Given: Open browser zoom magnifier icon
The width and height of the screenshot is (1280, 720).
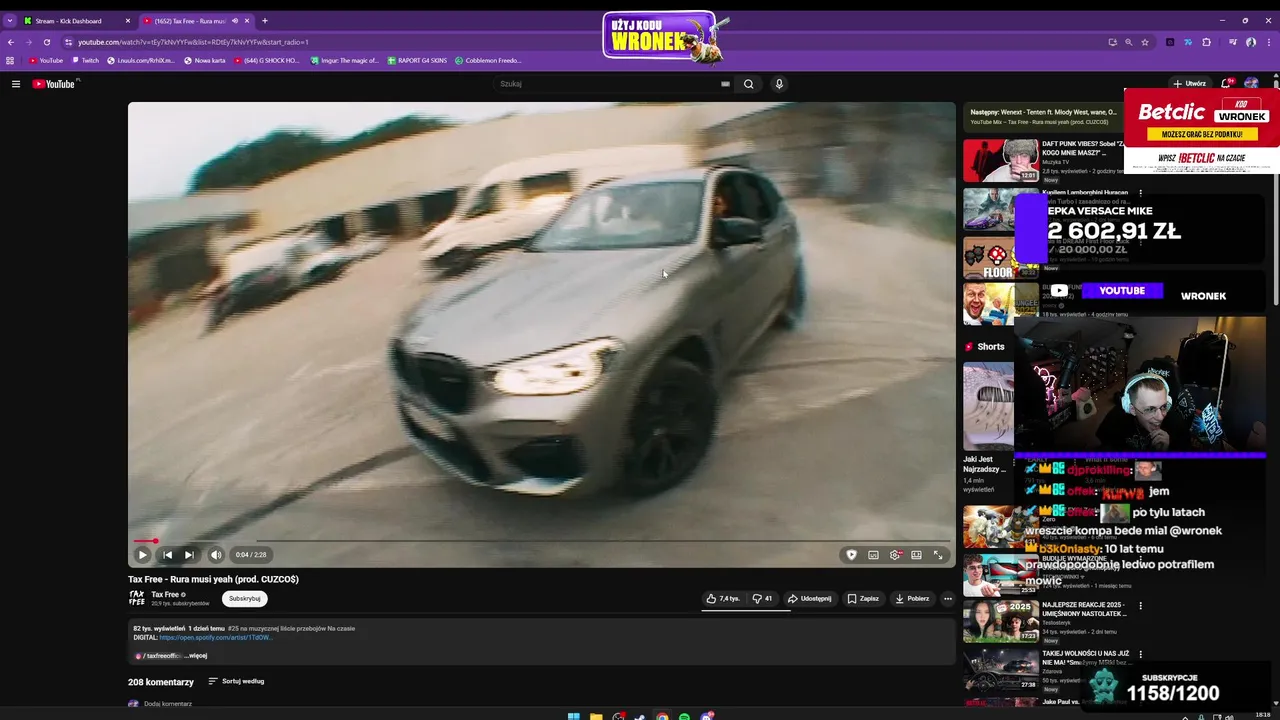Looking at the screenshot, I should [1129, 42].
